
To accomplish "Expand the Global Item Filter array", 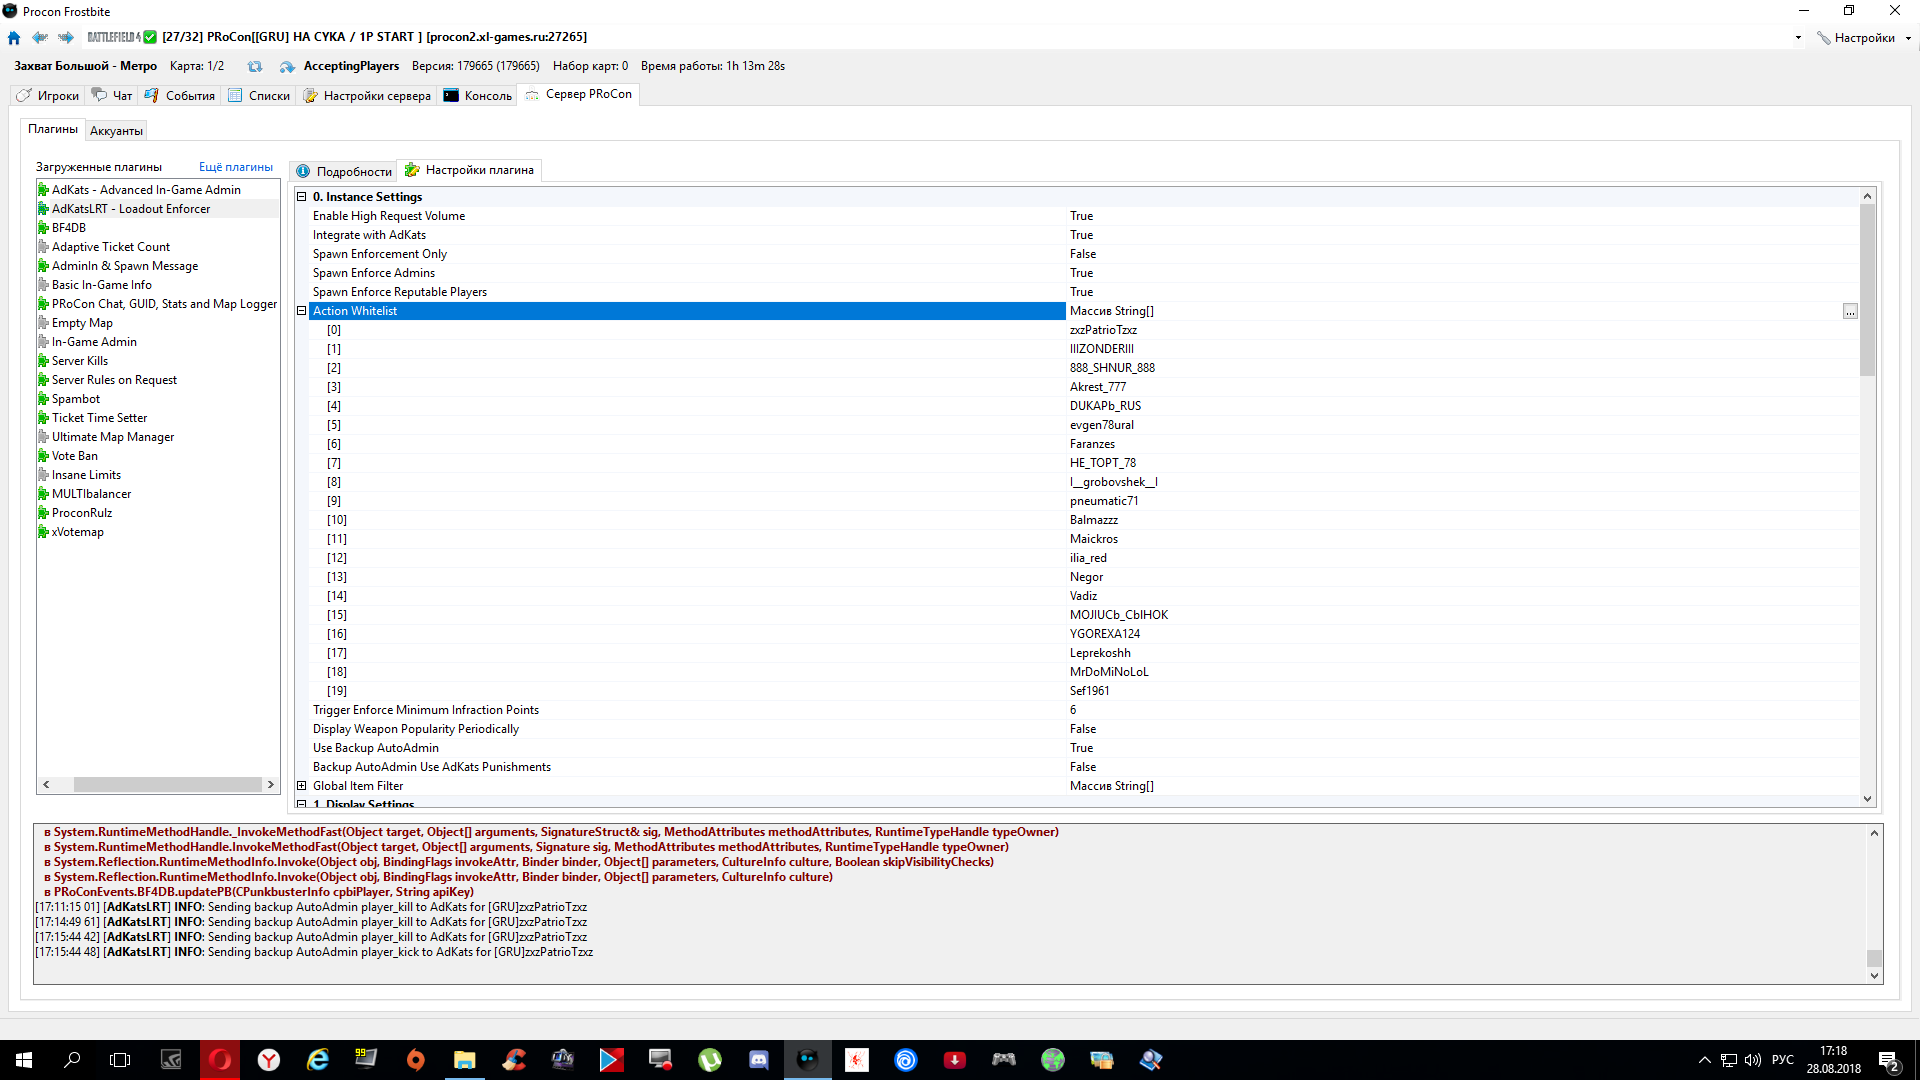I will [301, 786].
